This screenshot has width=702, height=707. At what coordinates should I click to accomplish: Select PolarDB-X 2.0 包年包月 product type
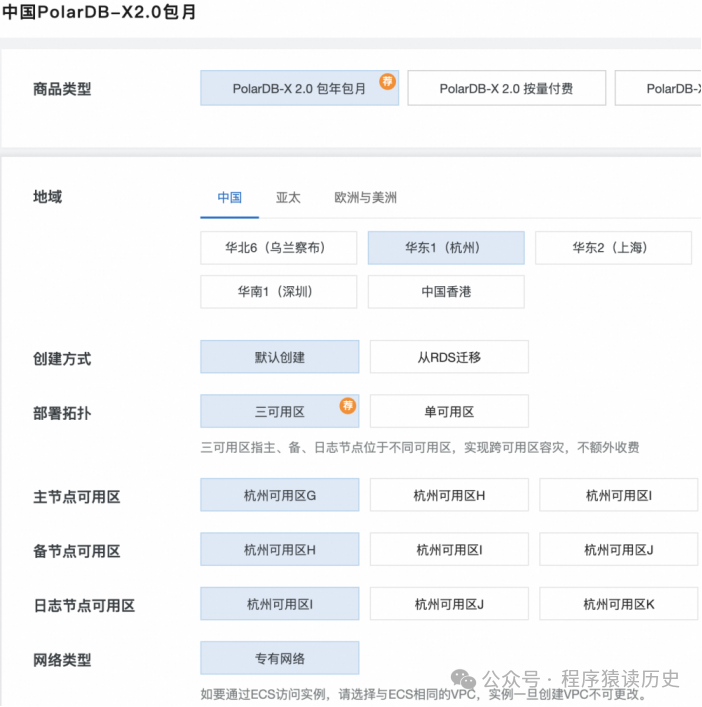point(299,88)
